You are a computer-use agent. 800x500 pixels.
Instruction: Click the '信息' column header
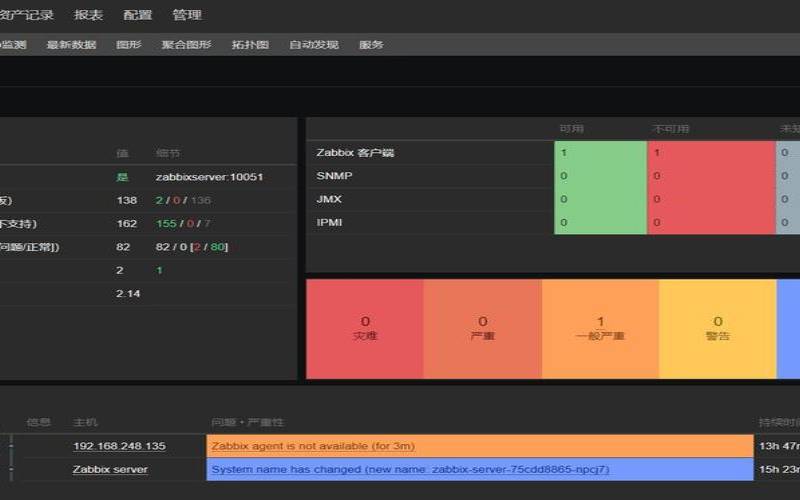point(38,422)
